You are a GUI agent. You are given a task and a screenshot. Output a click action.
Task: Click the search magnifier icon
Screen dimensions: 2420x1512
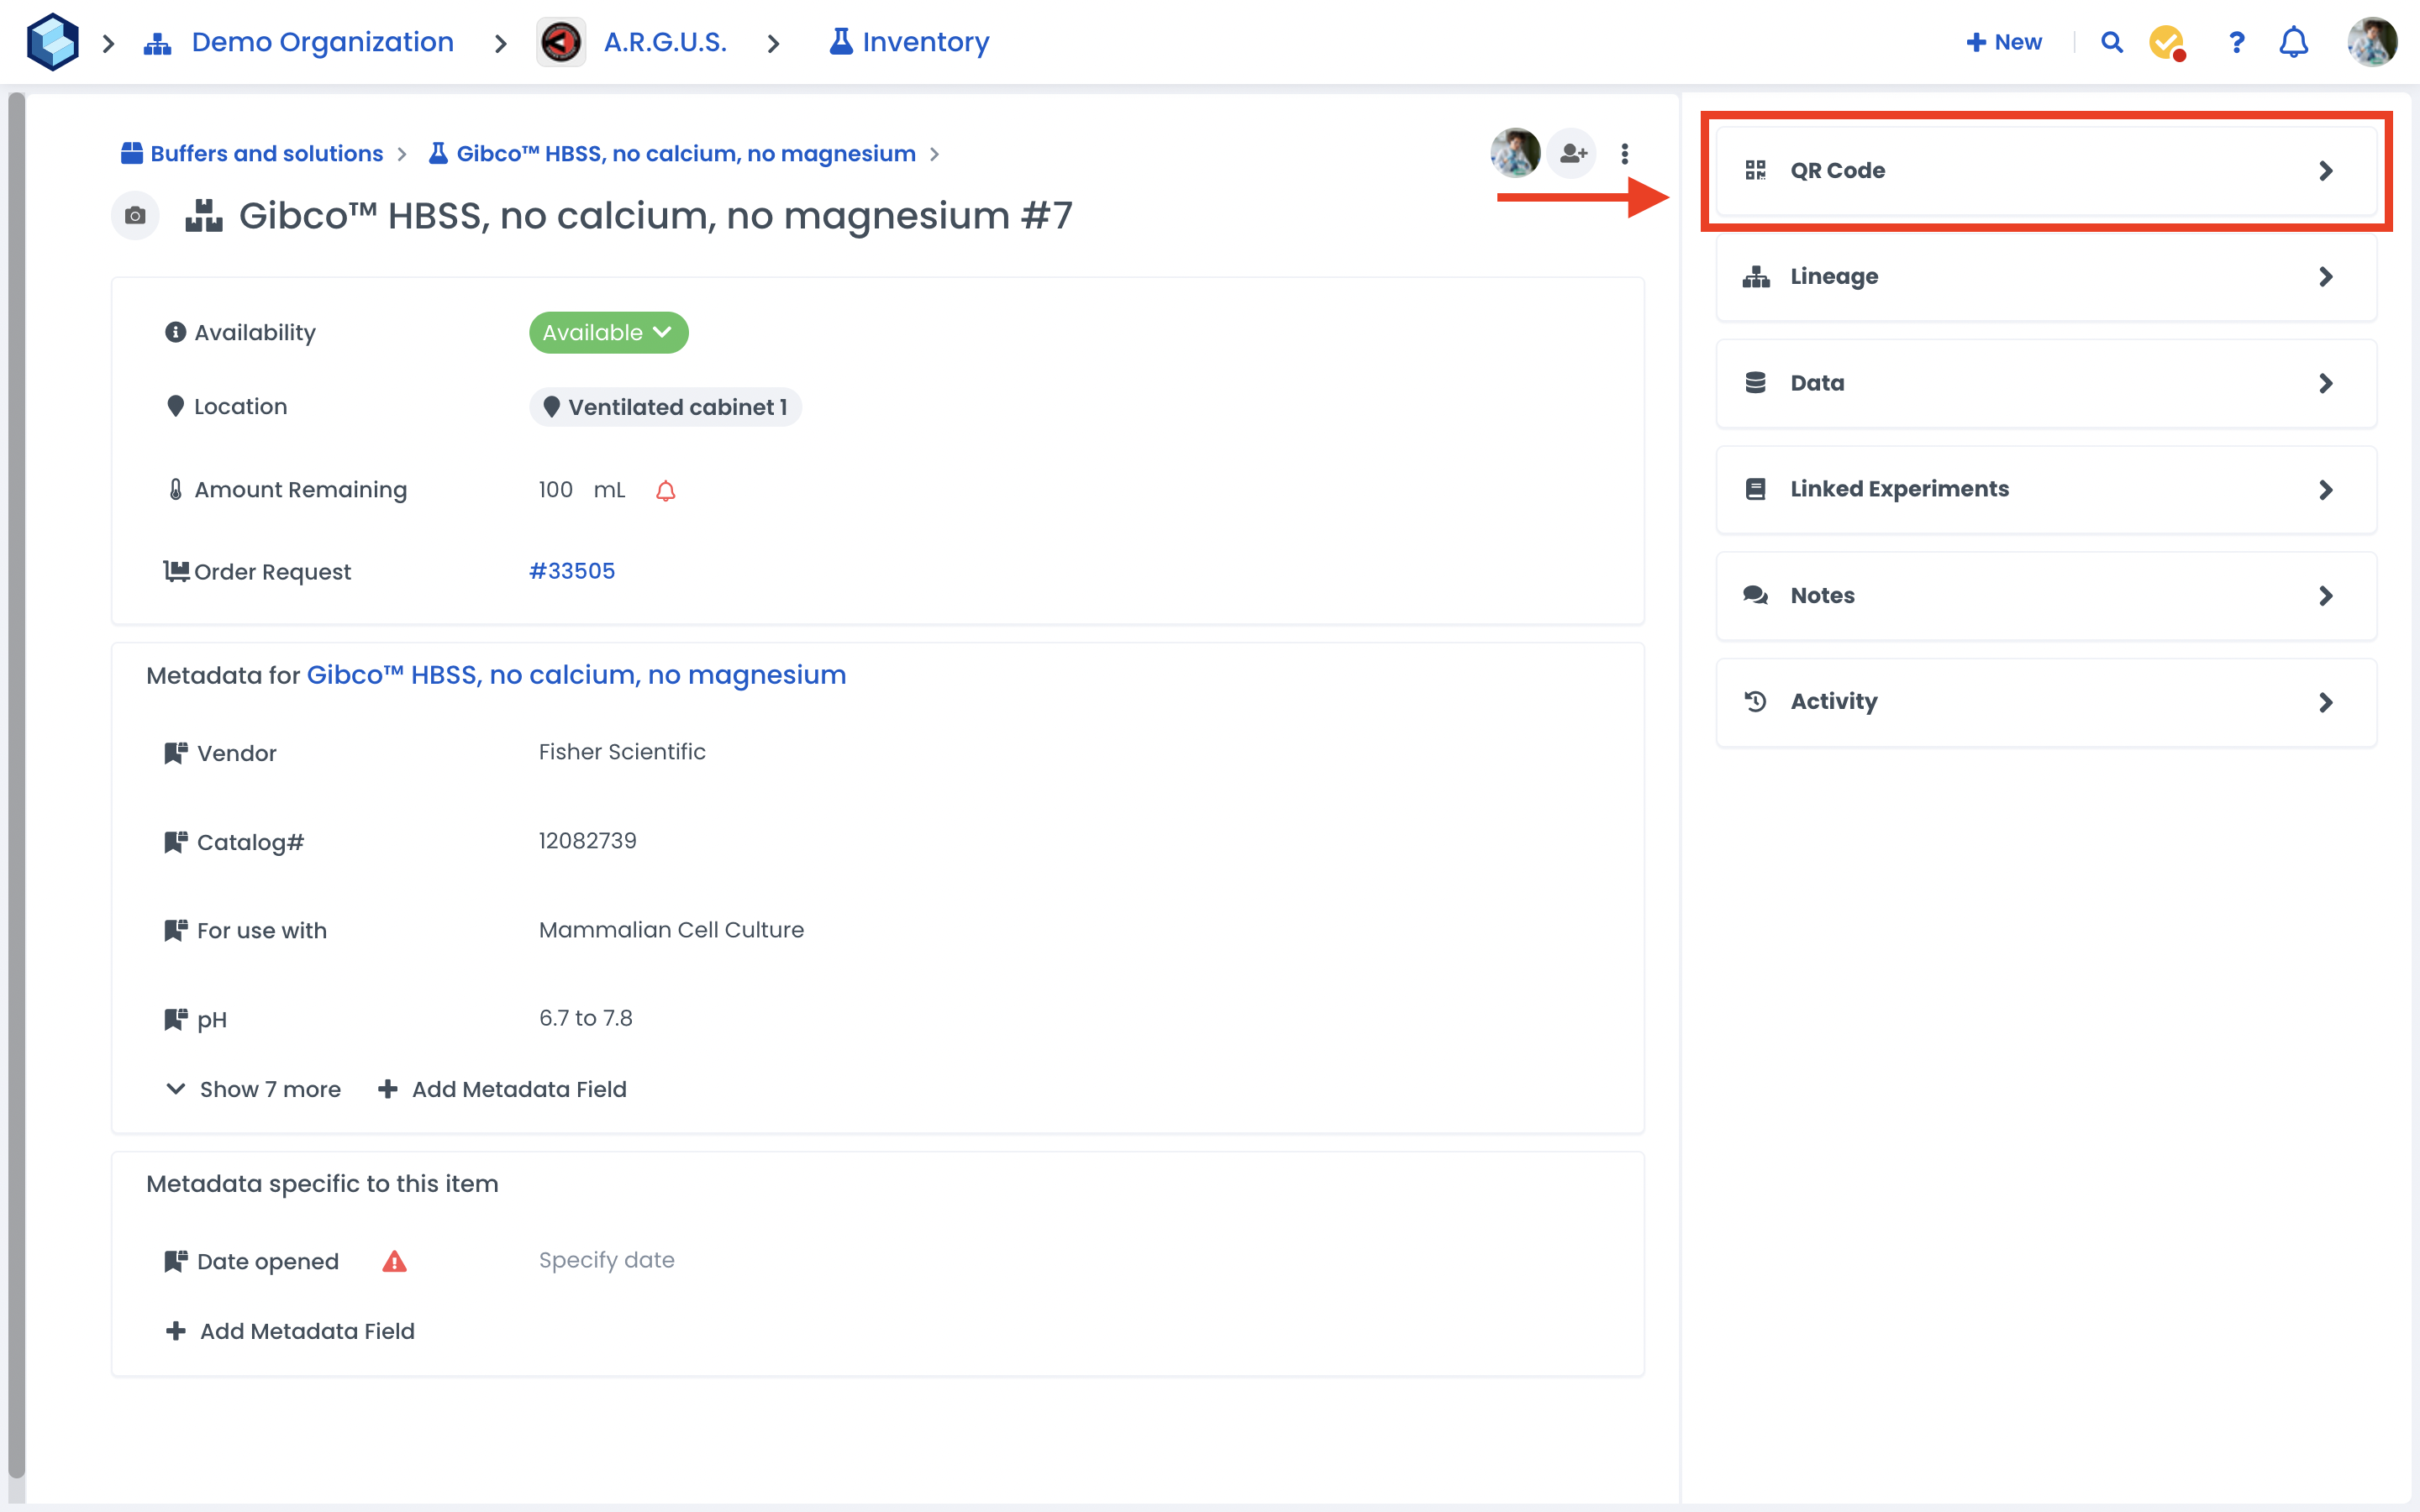(2111, 42)
